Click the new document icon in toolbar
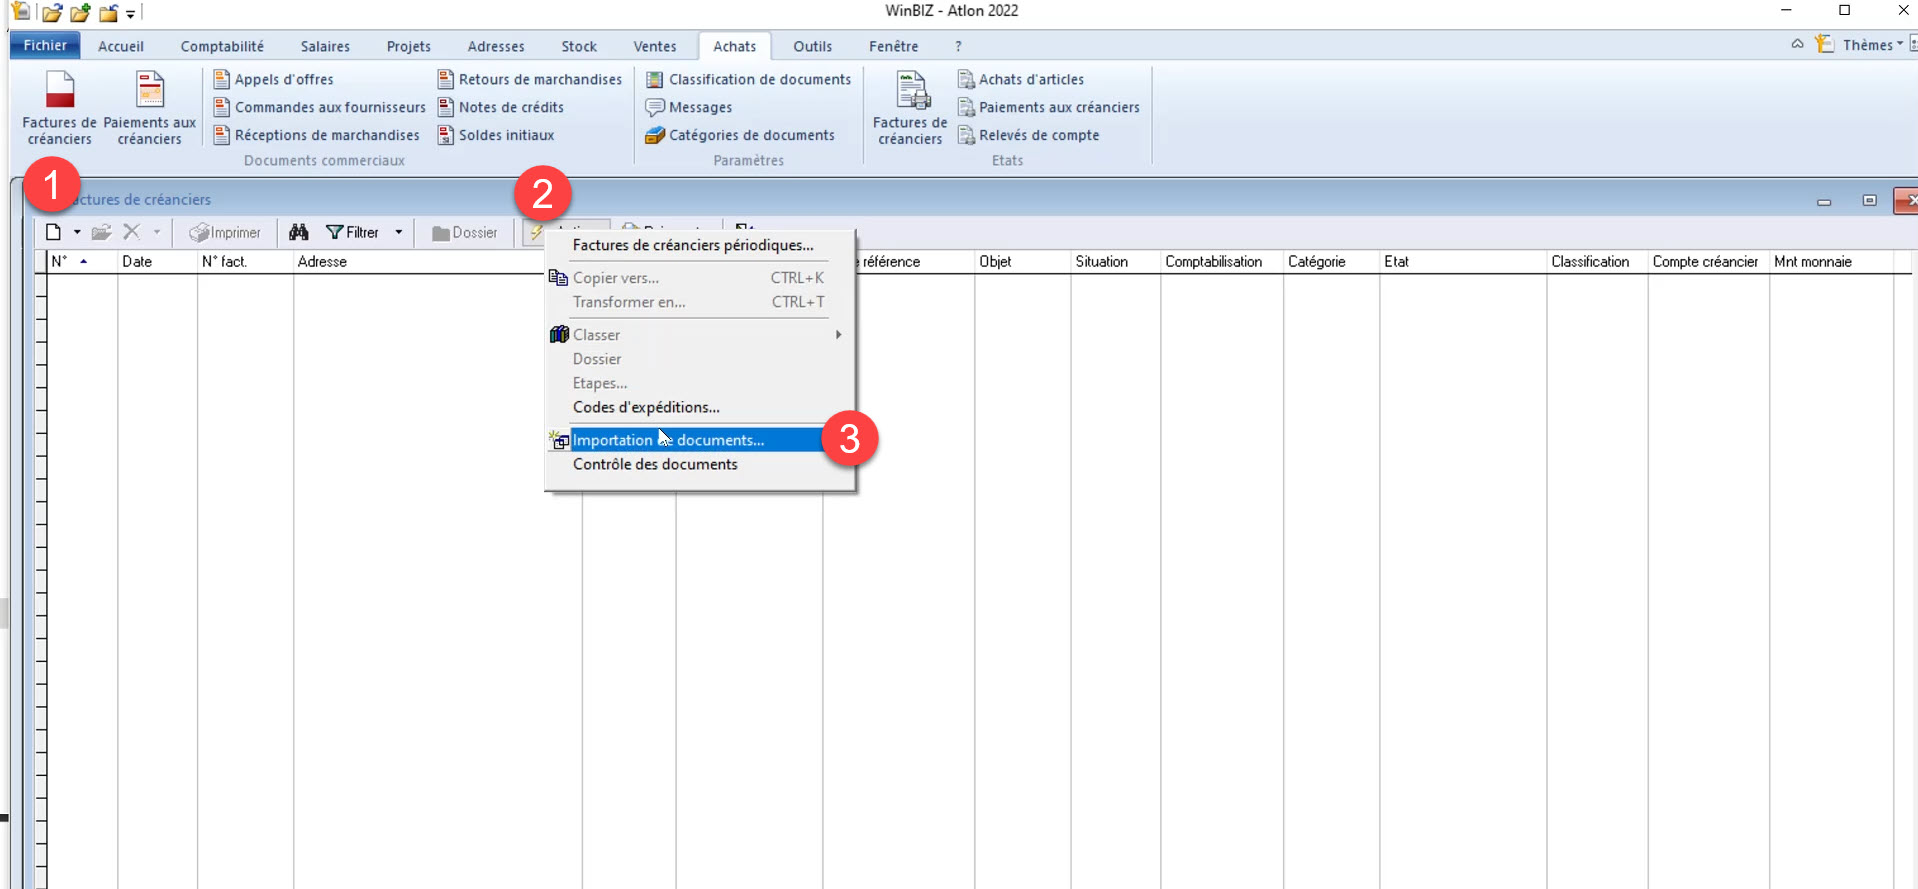 coord(54,232)
